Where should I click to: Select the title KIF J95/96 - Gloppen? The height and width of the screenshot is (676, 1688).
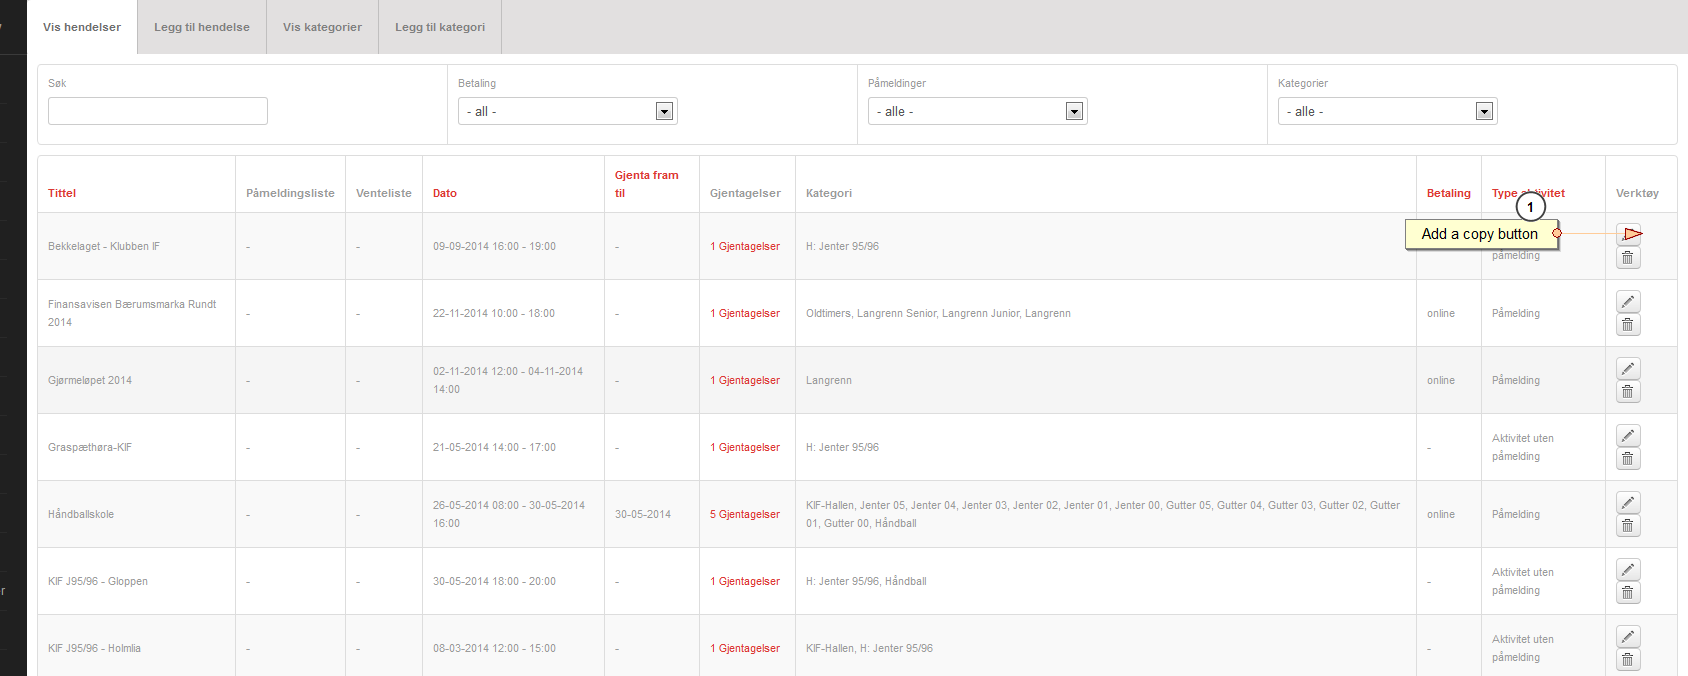coord(98,581)
